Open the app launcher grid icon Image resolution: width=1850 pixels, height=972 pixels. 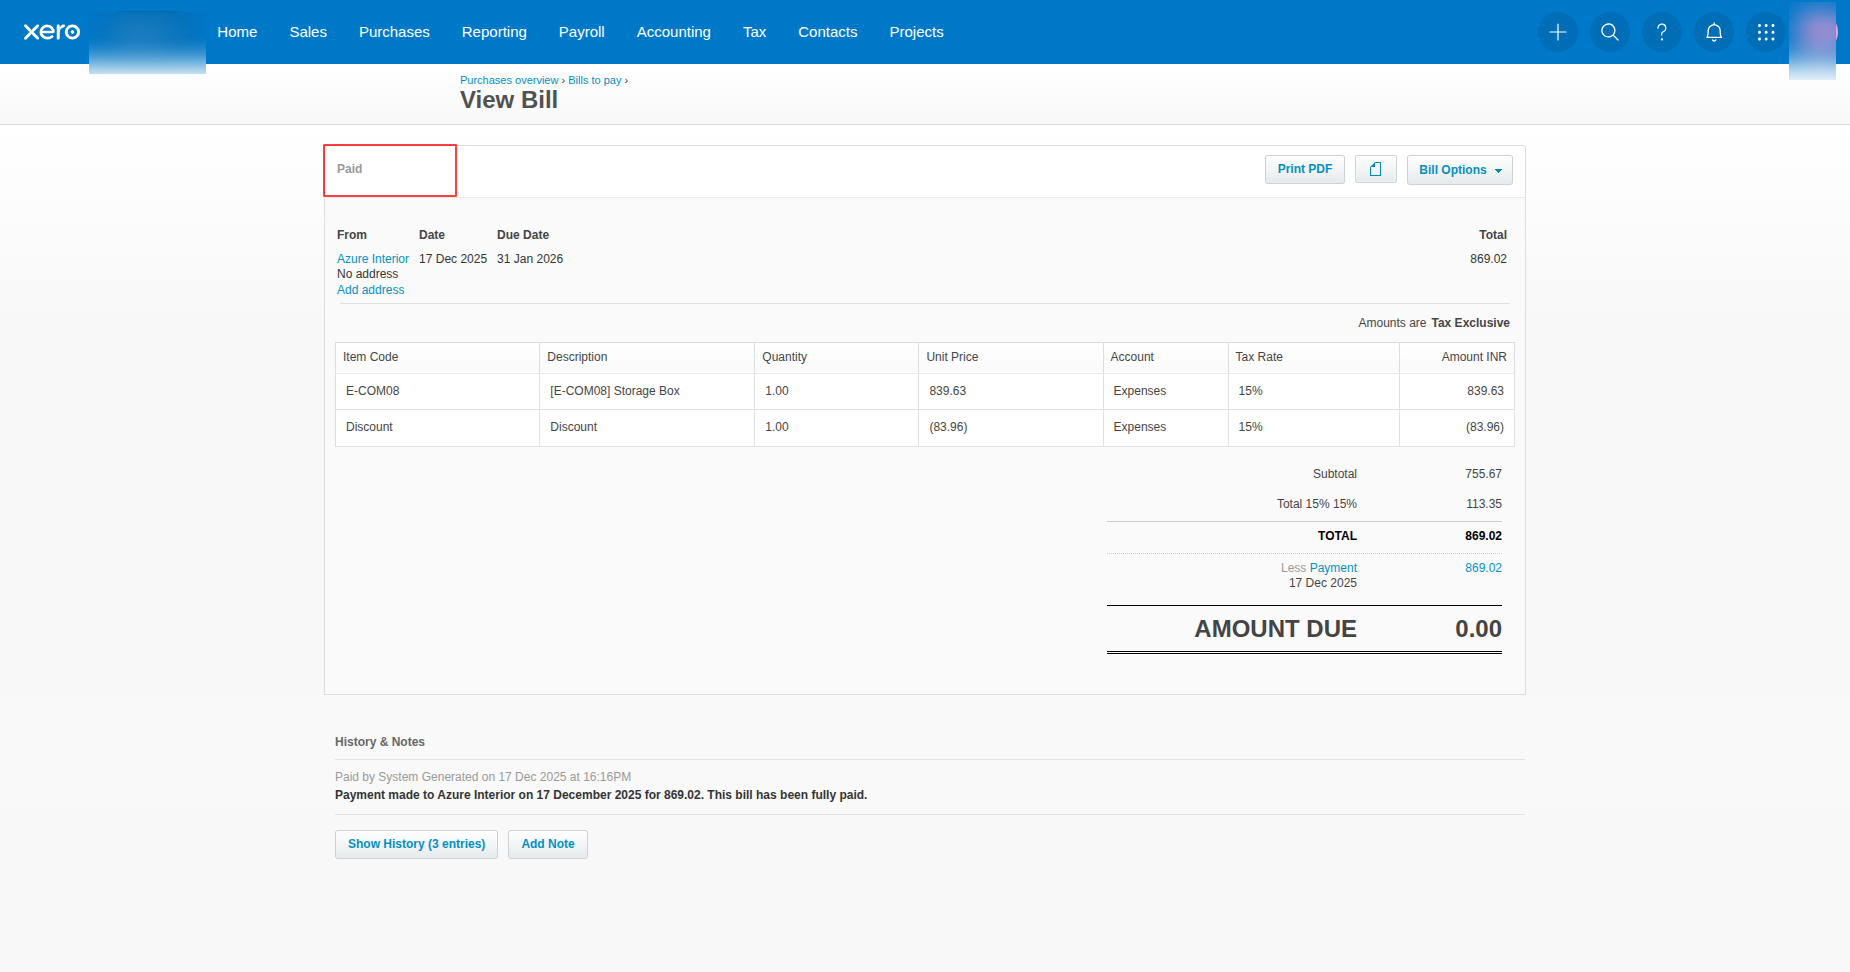[x=1765, y=32]
